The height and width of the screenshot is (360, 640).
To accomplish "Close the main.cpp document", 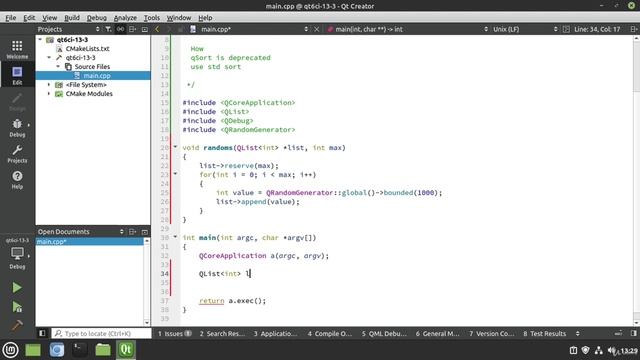I will pos(316,29).
